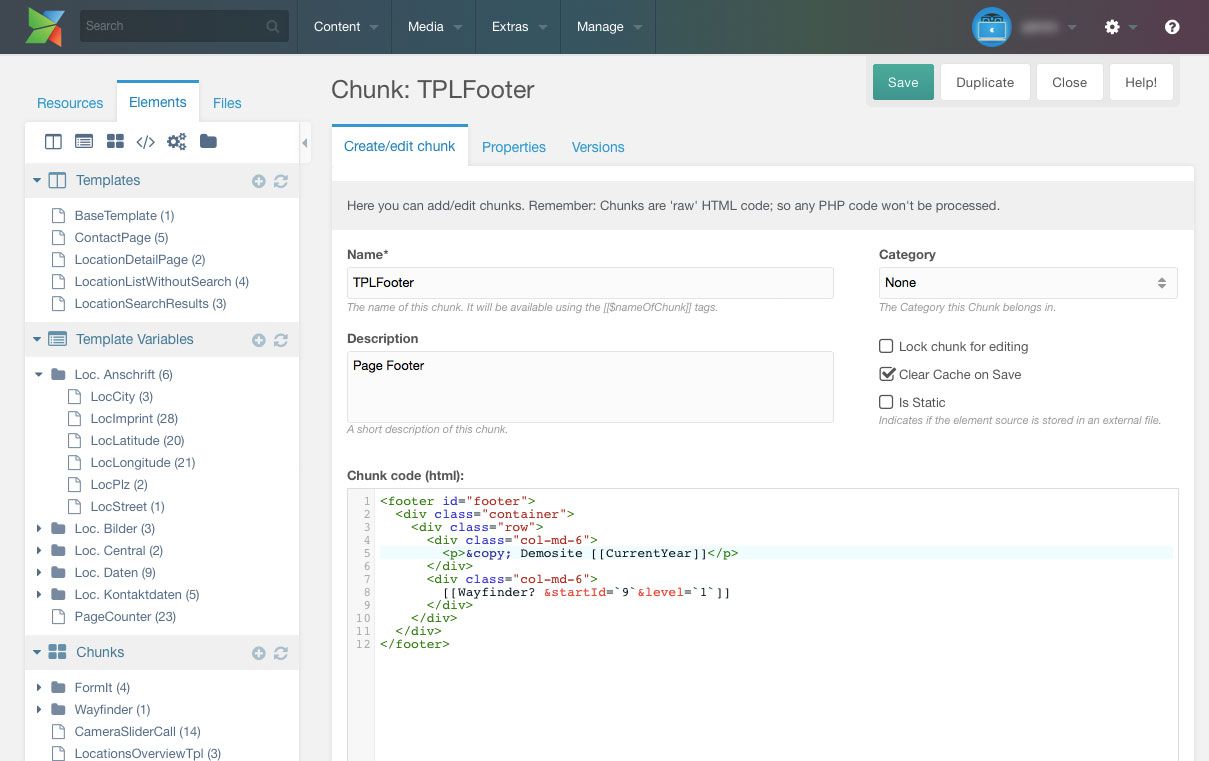Click the new plugin gears icon
The width and height of the screenshot is (1209, 761).
pyautogui.click(x=177, y=142)
